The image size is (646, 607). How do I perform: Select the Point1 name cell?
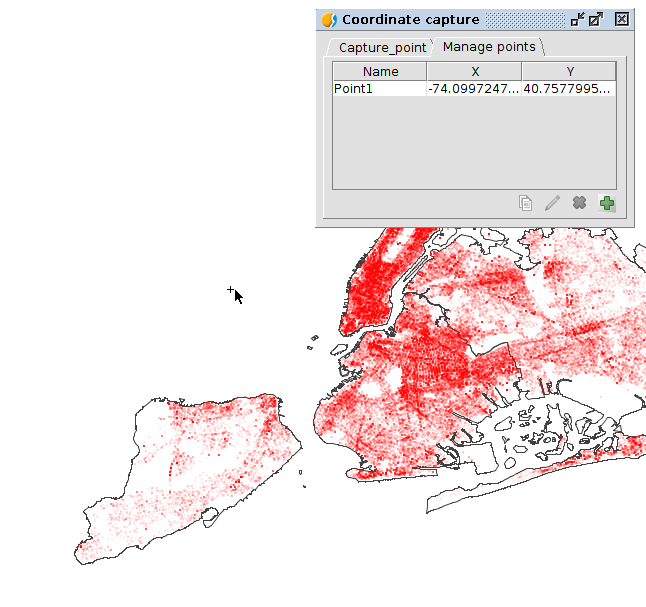380,88
